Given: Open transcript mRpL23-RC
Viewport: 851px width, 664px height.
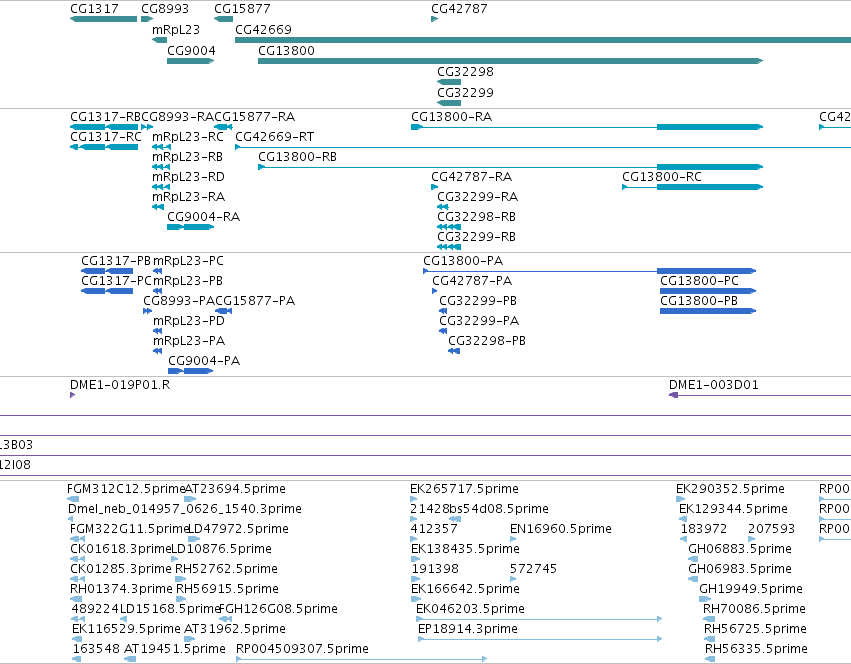Looking at the screenshot, I should coord(188,137).
